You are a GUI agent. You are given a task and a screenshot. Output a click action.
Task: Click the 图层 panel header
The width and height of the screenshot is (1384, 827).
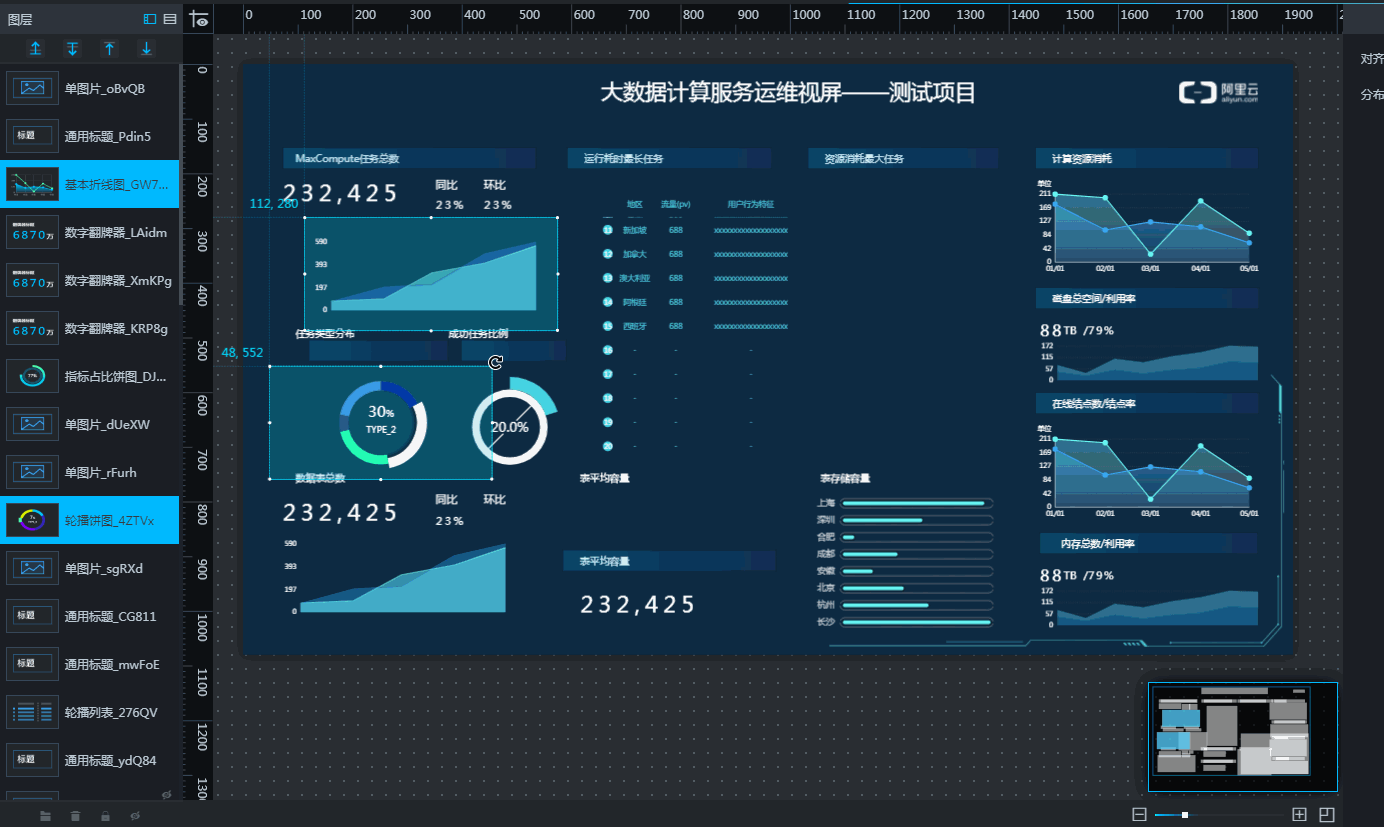point(20,19)
